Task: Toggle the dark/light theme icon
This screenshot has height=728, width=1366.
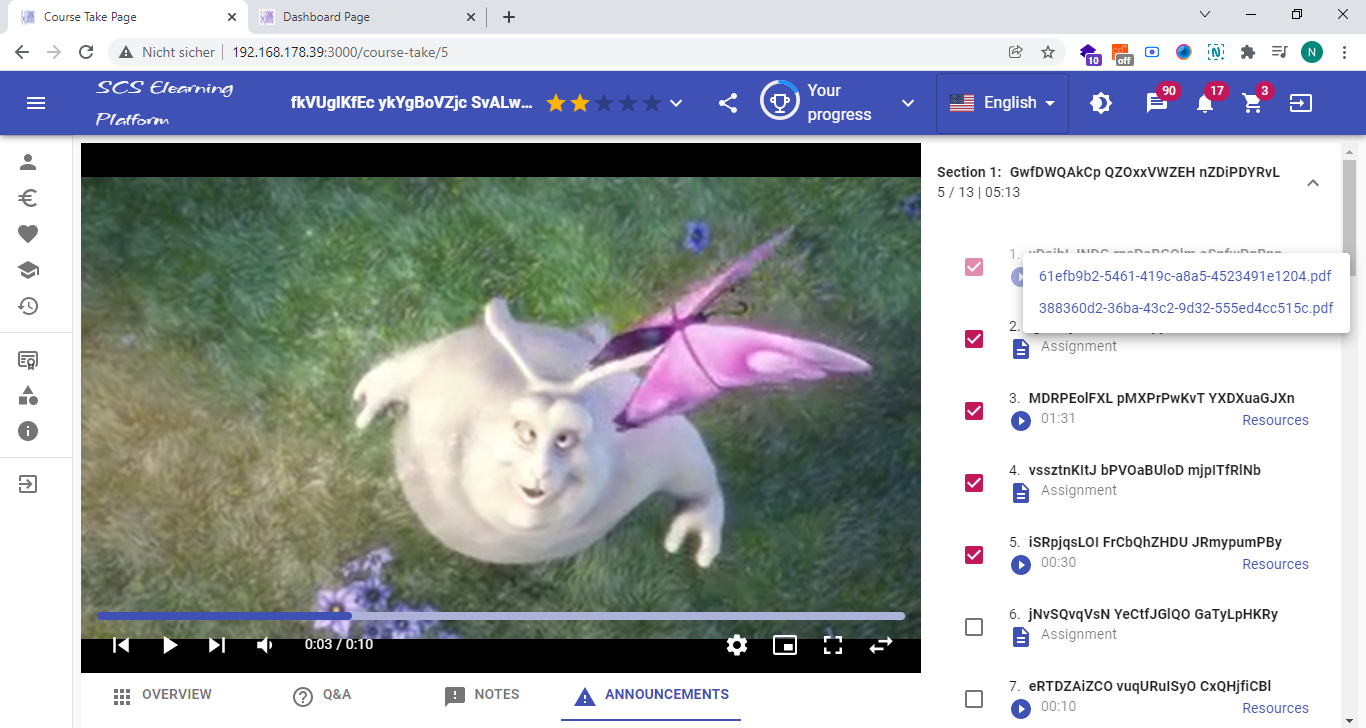Action: pos(1101,103)
